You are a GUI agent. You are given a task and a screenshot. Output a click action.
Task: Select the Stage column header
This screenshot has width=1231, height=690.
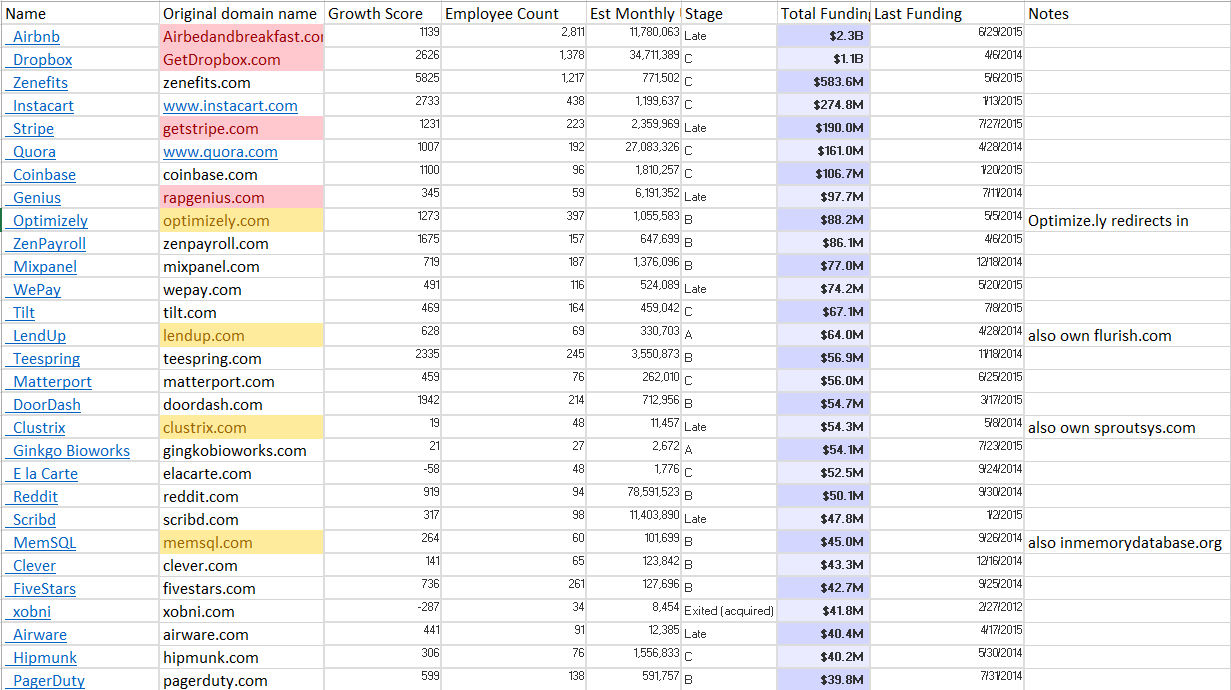(x=729, y=13)
